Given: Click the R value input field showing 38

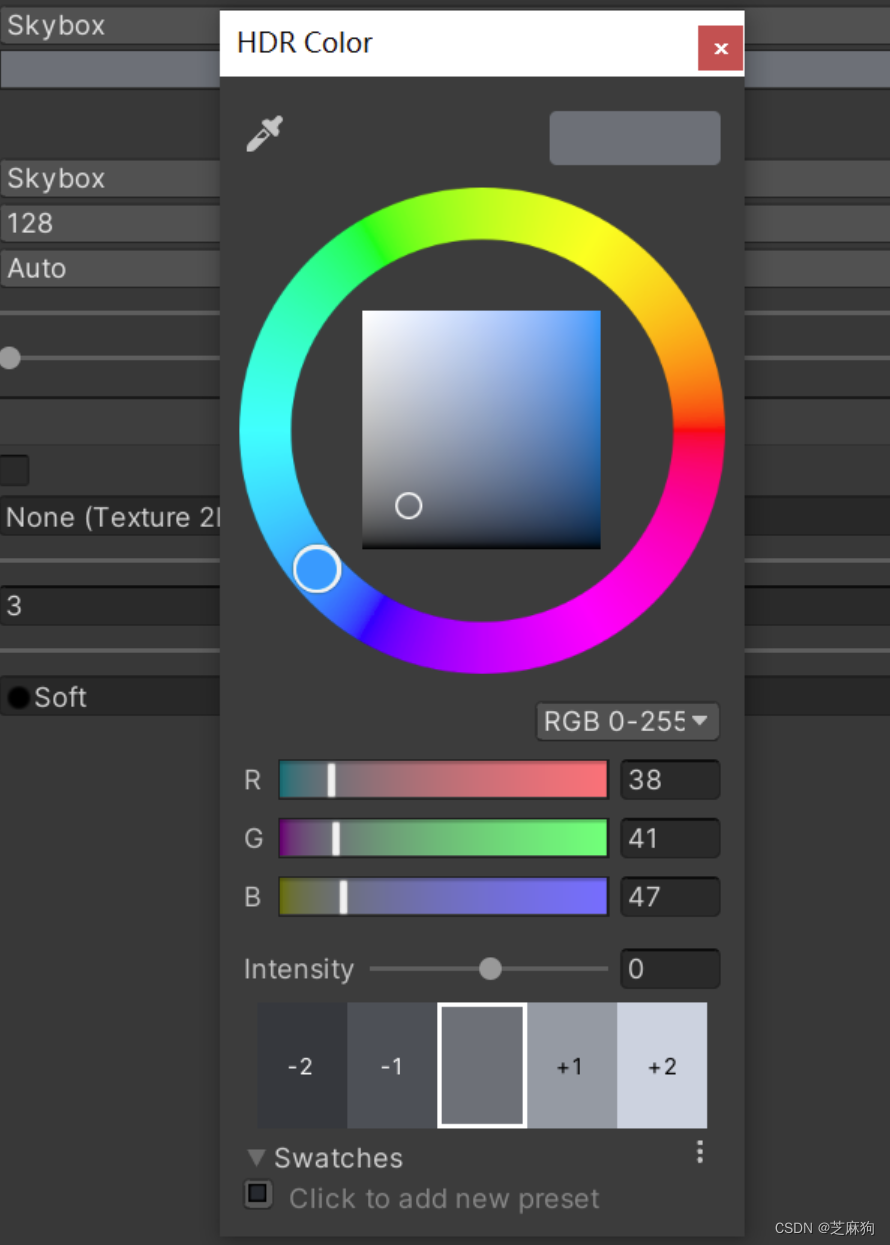Looking at the screenshot, I should coord(670,779).
